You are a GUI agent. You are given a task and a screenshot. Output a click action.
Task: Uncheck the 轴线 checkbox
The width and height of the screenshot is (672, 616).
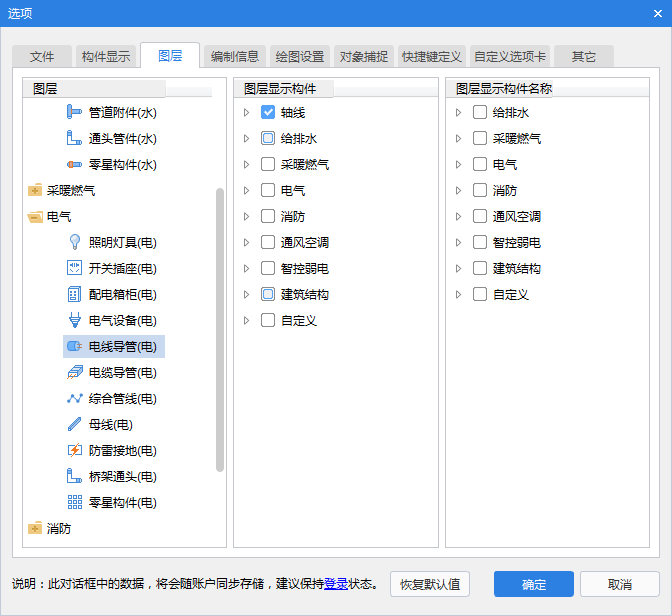pos(268,112)
